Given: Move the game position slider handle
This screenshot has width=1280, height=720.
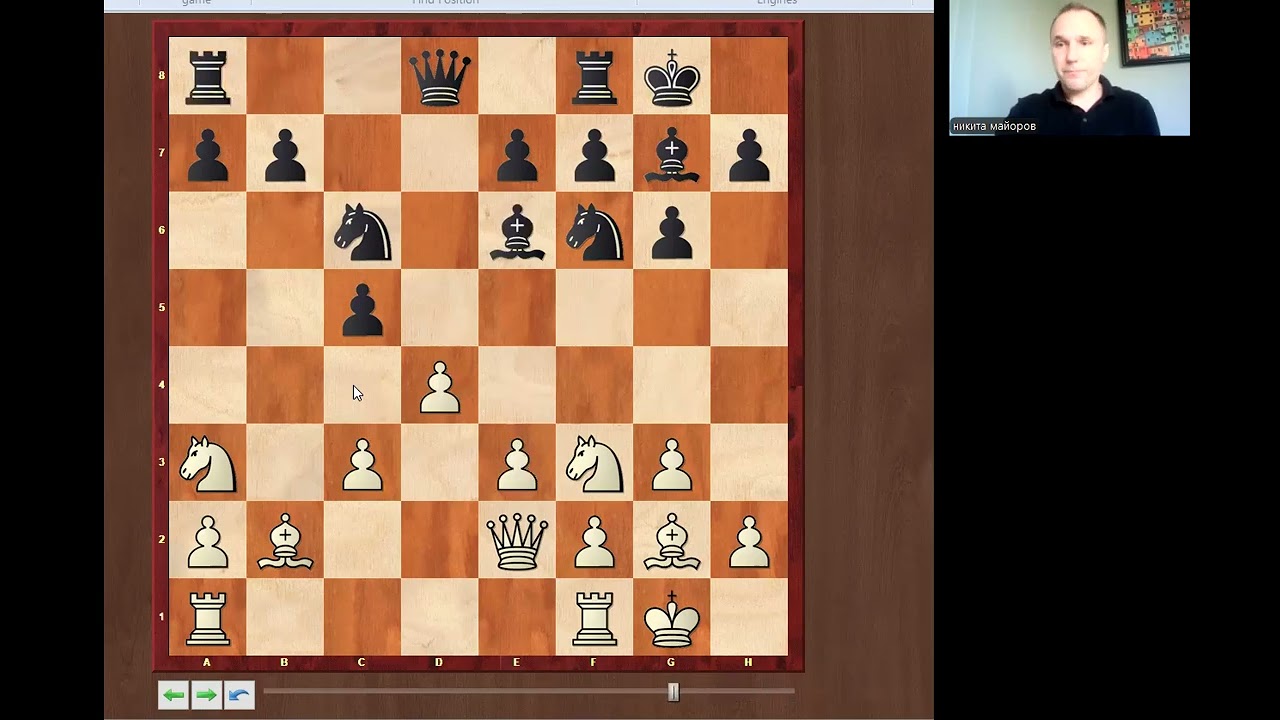Looking at the screenshot, I should click(x=673, y=691).
